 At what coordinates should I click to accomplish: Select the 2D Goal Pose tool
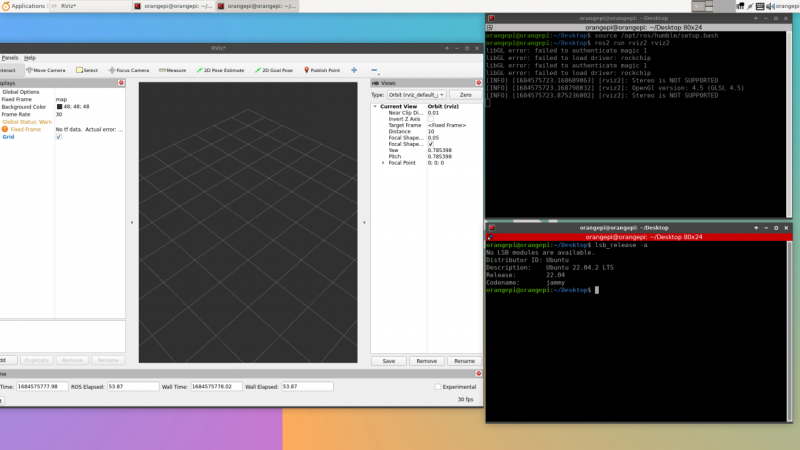point(275,70)
